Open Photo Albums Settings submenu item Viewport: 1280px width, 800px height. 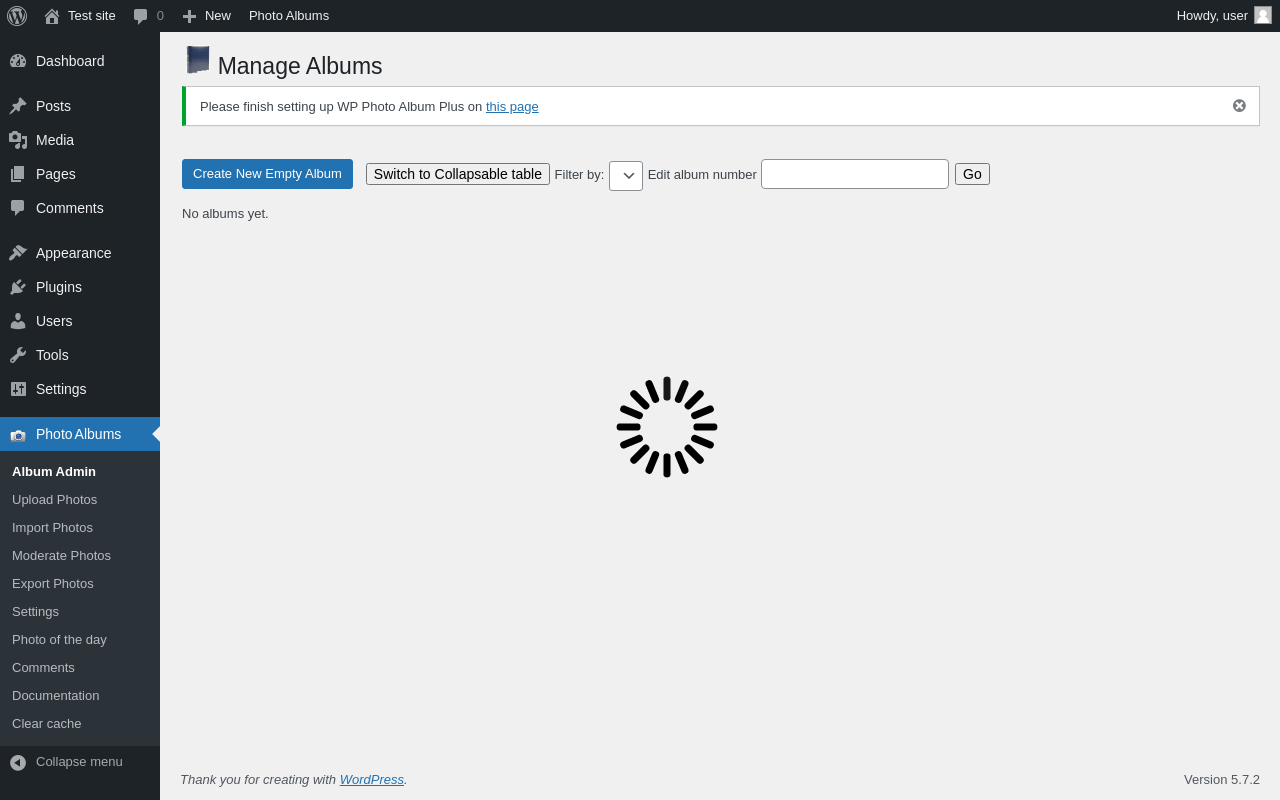pyautogui.click(x=35, y=612)
